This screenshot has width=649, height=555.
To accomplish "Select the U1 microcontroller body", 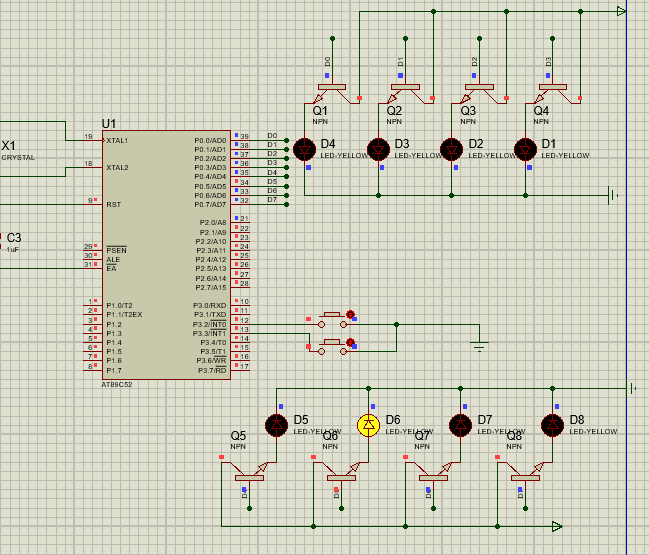I will tap(166, 255).
